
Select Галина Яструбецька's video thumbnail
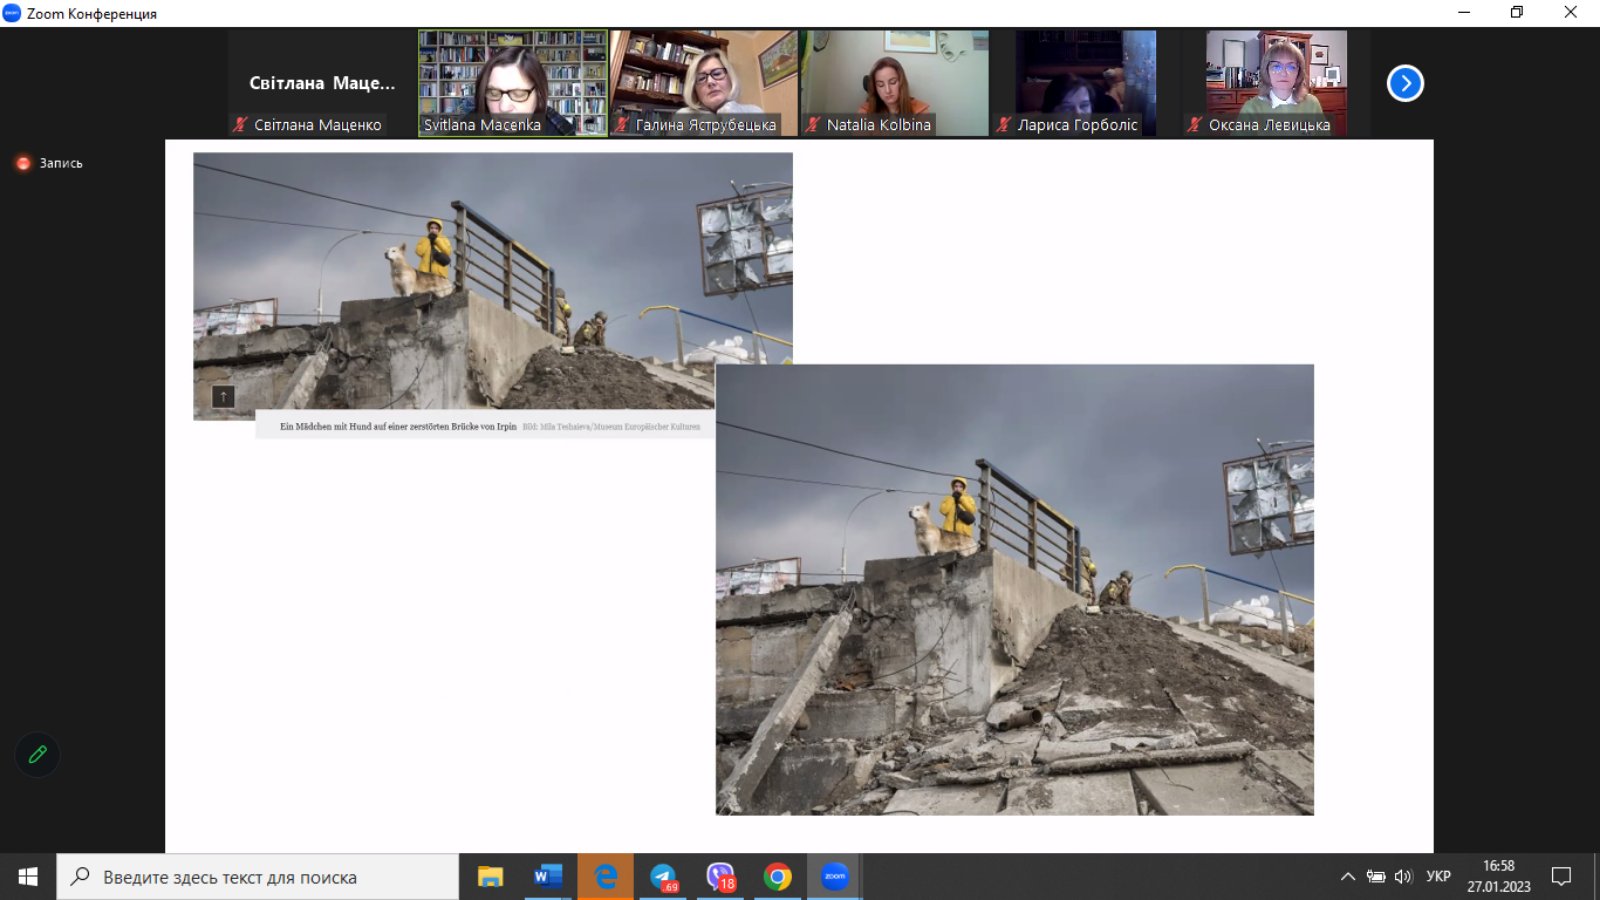(704, 83)
